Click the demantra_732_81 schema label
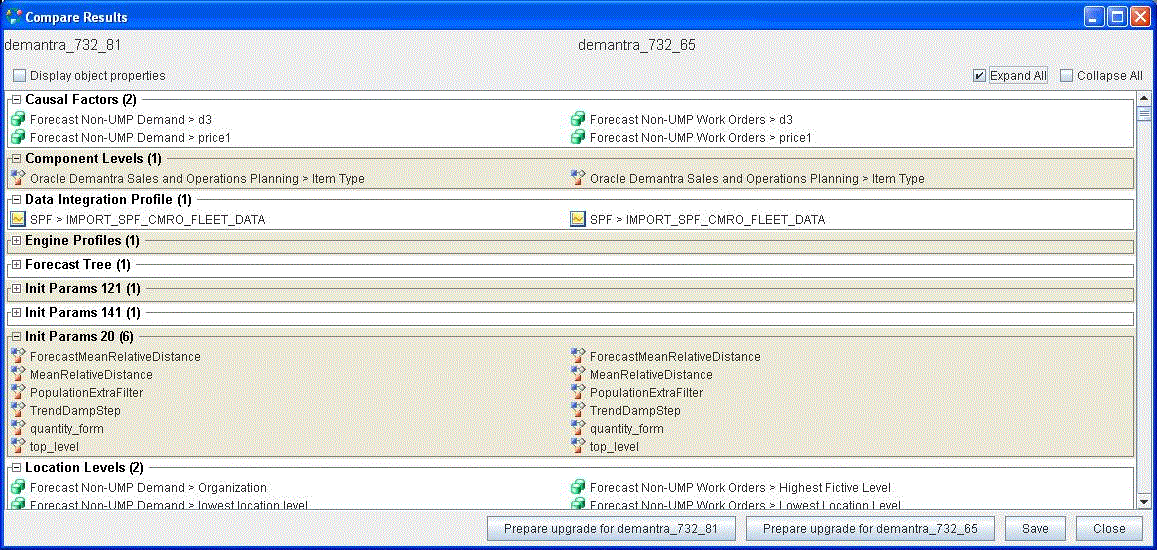The width and height of the screenshot is (1157, 550). click(x=62, y=46)
